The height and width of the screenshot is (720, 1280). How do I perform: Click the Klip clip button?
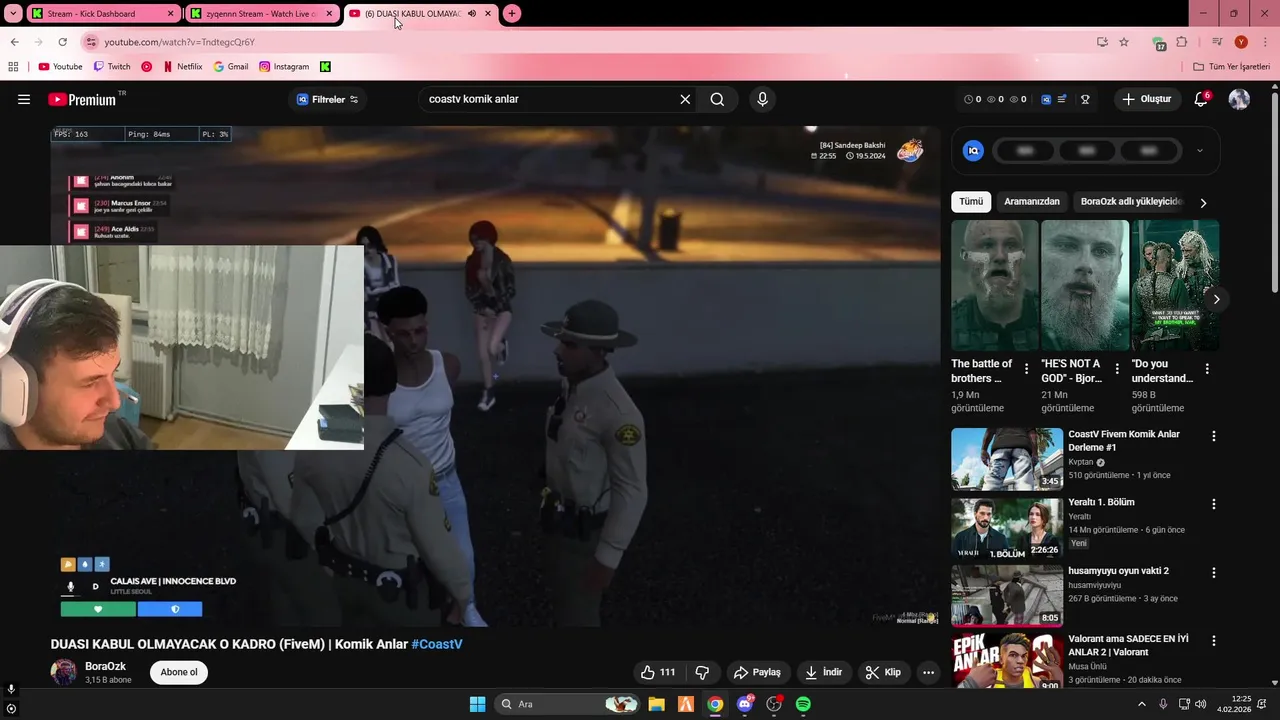pos(883,672)
